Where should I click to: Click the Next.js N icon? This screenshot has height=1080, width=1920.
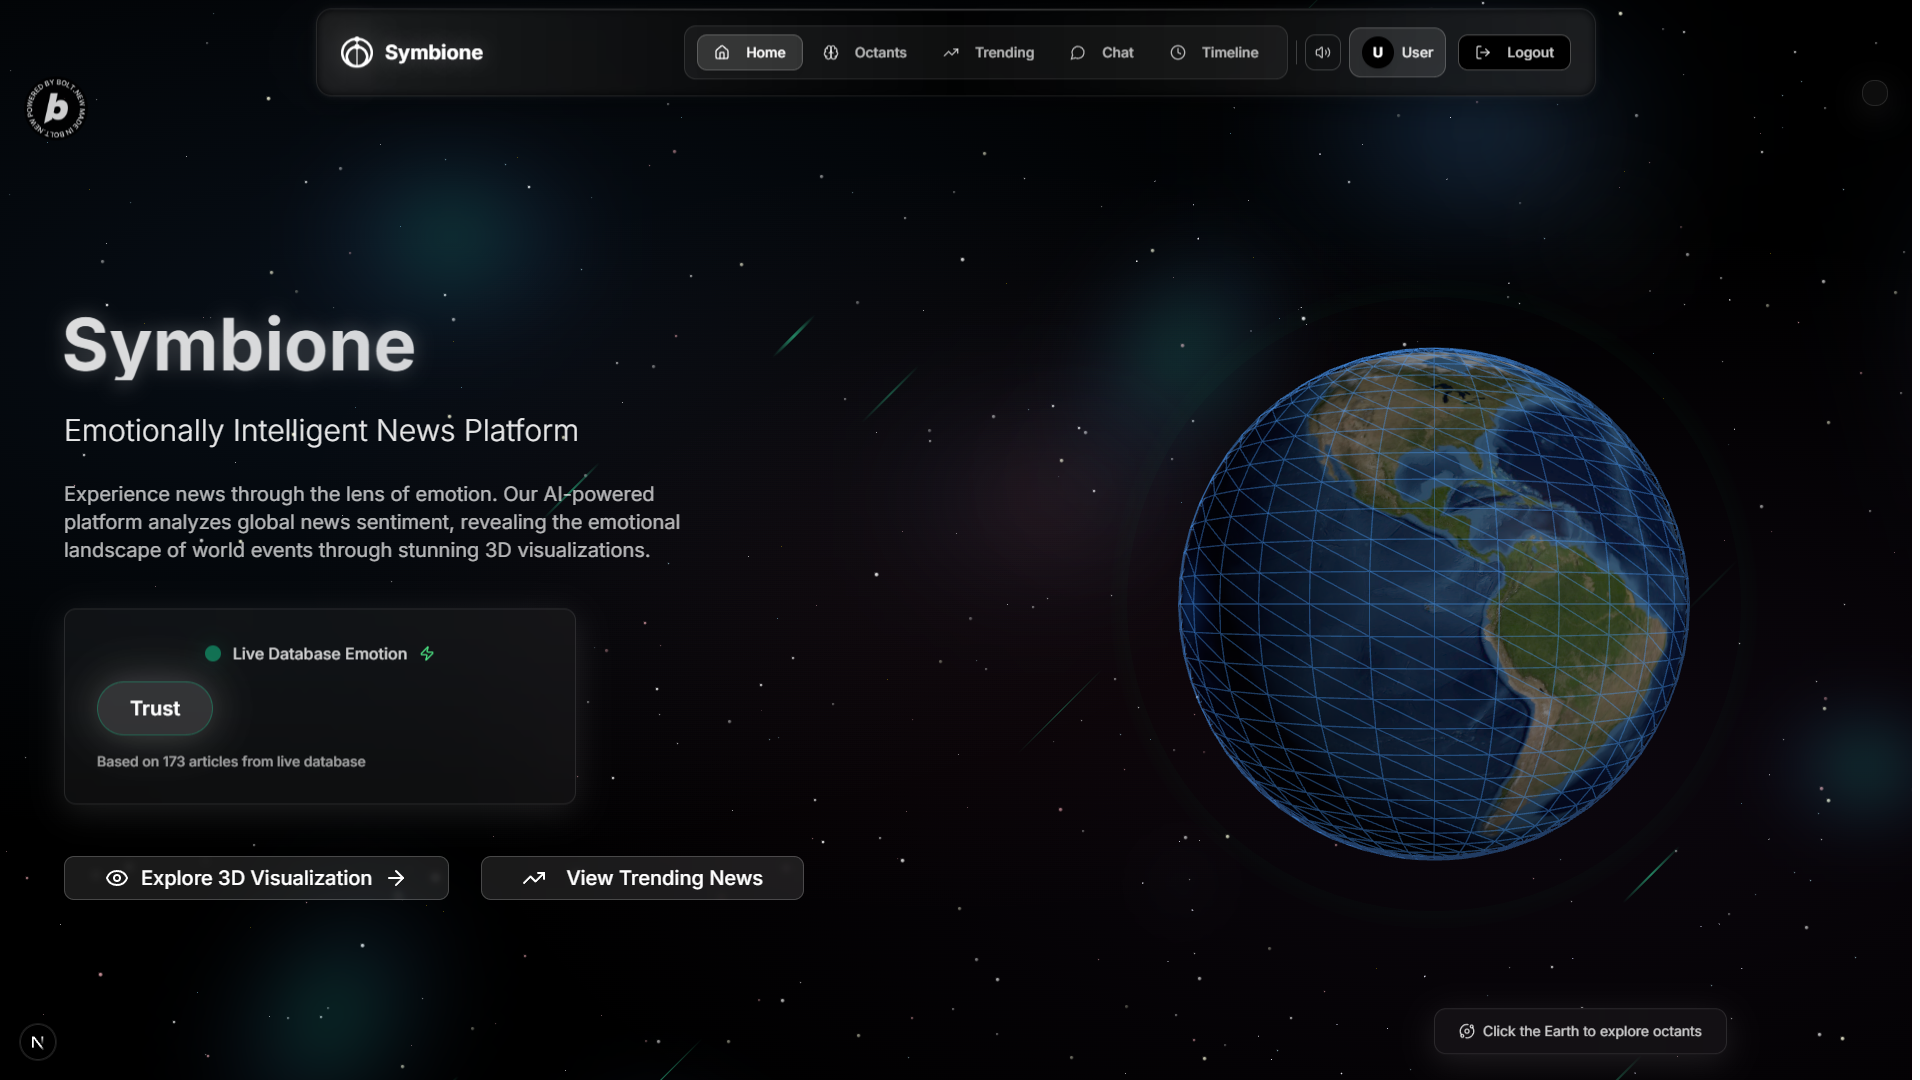(38, 1042)
